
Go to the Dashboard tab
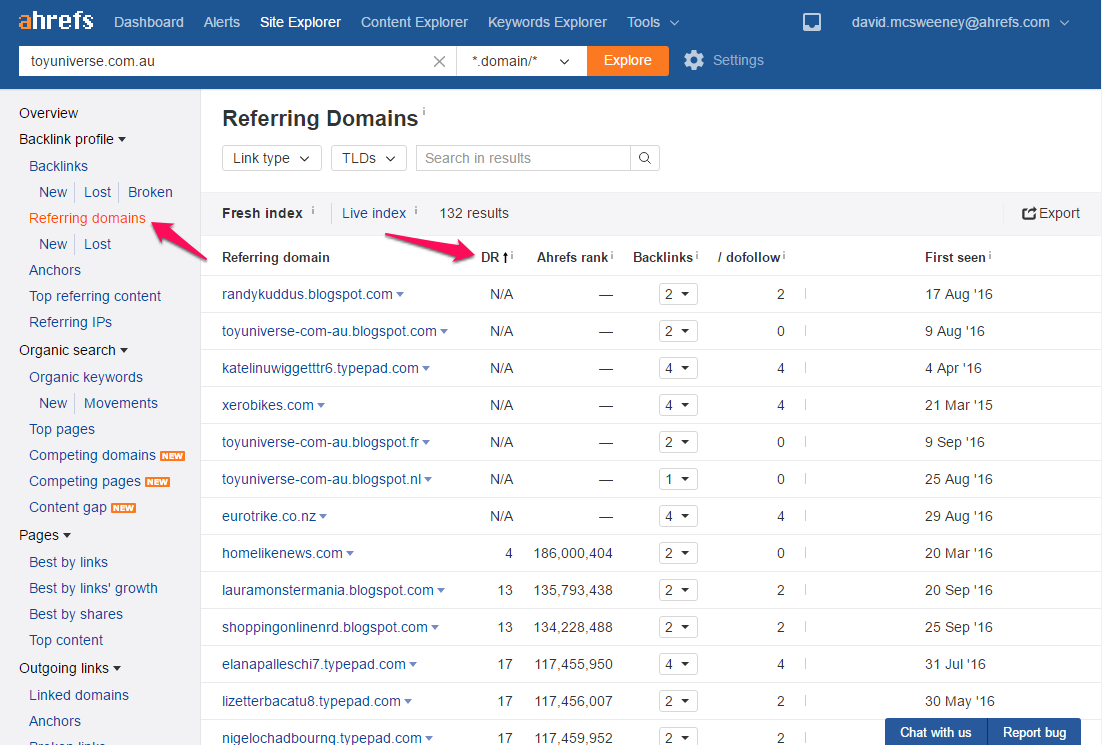tap(149, 22)
